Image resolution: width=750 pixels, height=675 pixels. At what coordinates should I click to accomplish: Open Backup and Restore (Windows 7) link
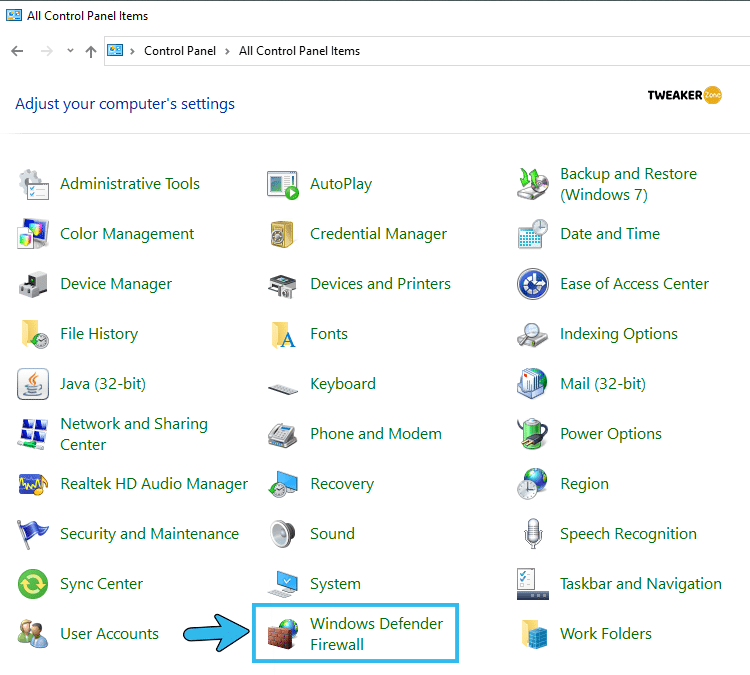629,184
